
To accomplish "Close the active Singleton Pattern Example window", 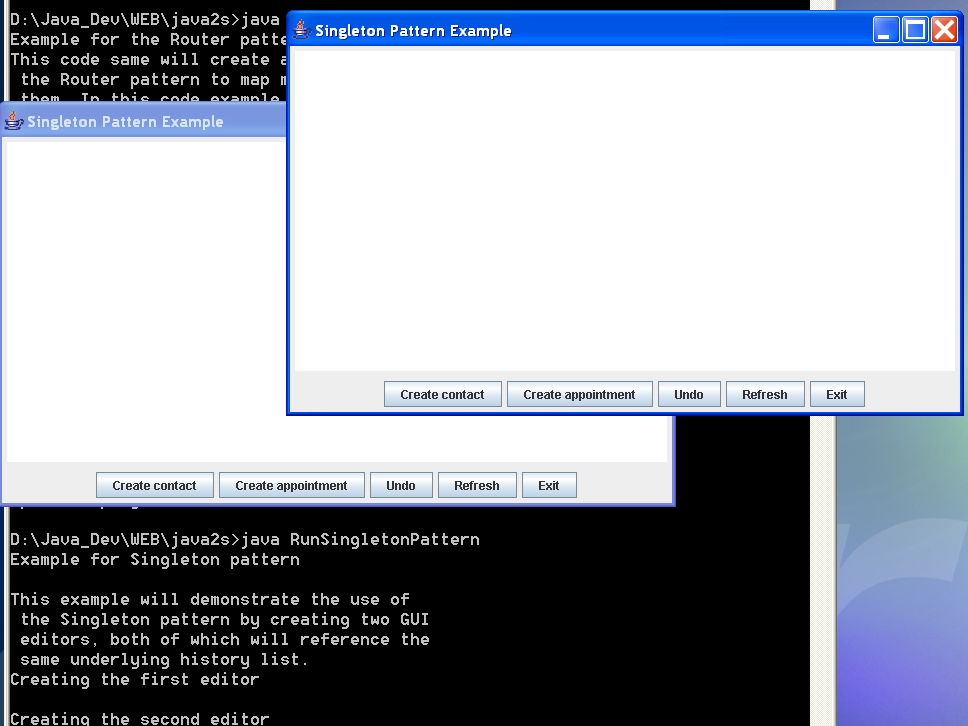I will (944, 30).
